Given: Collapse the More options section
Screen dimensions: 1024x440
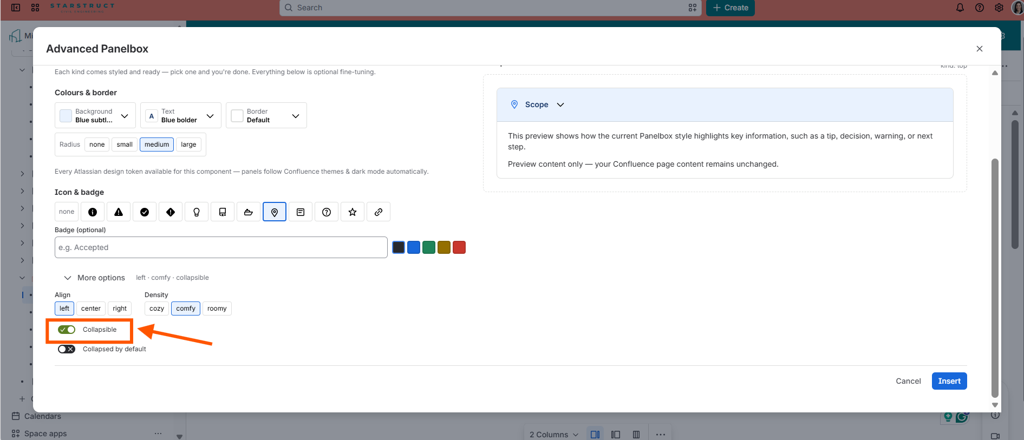Looking at the screenshot, I should click(x=94, y=277).
